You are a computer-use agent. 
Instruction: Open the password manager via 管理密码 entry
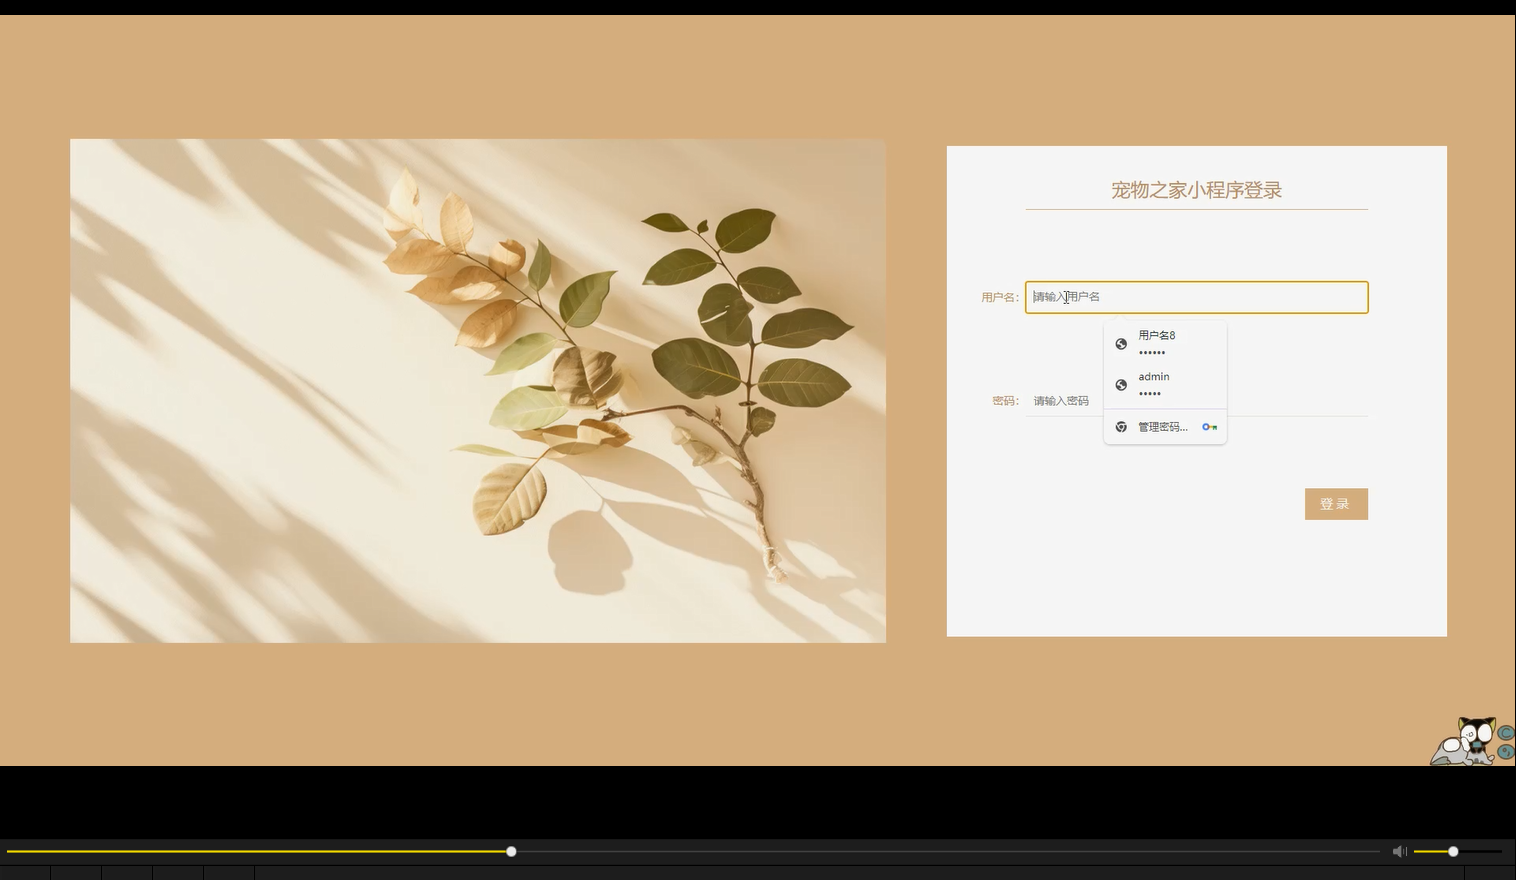[x=1163, y=427]
